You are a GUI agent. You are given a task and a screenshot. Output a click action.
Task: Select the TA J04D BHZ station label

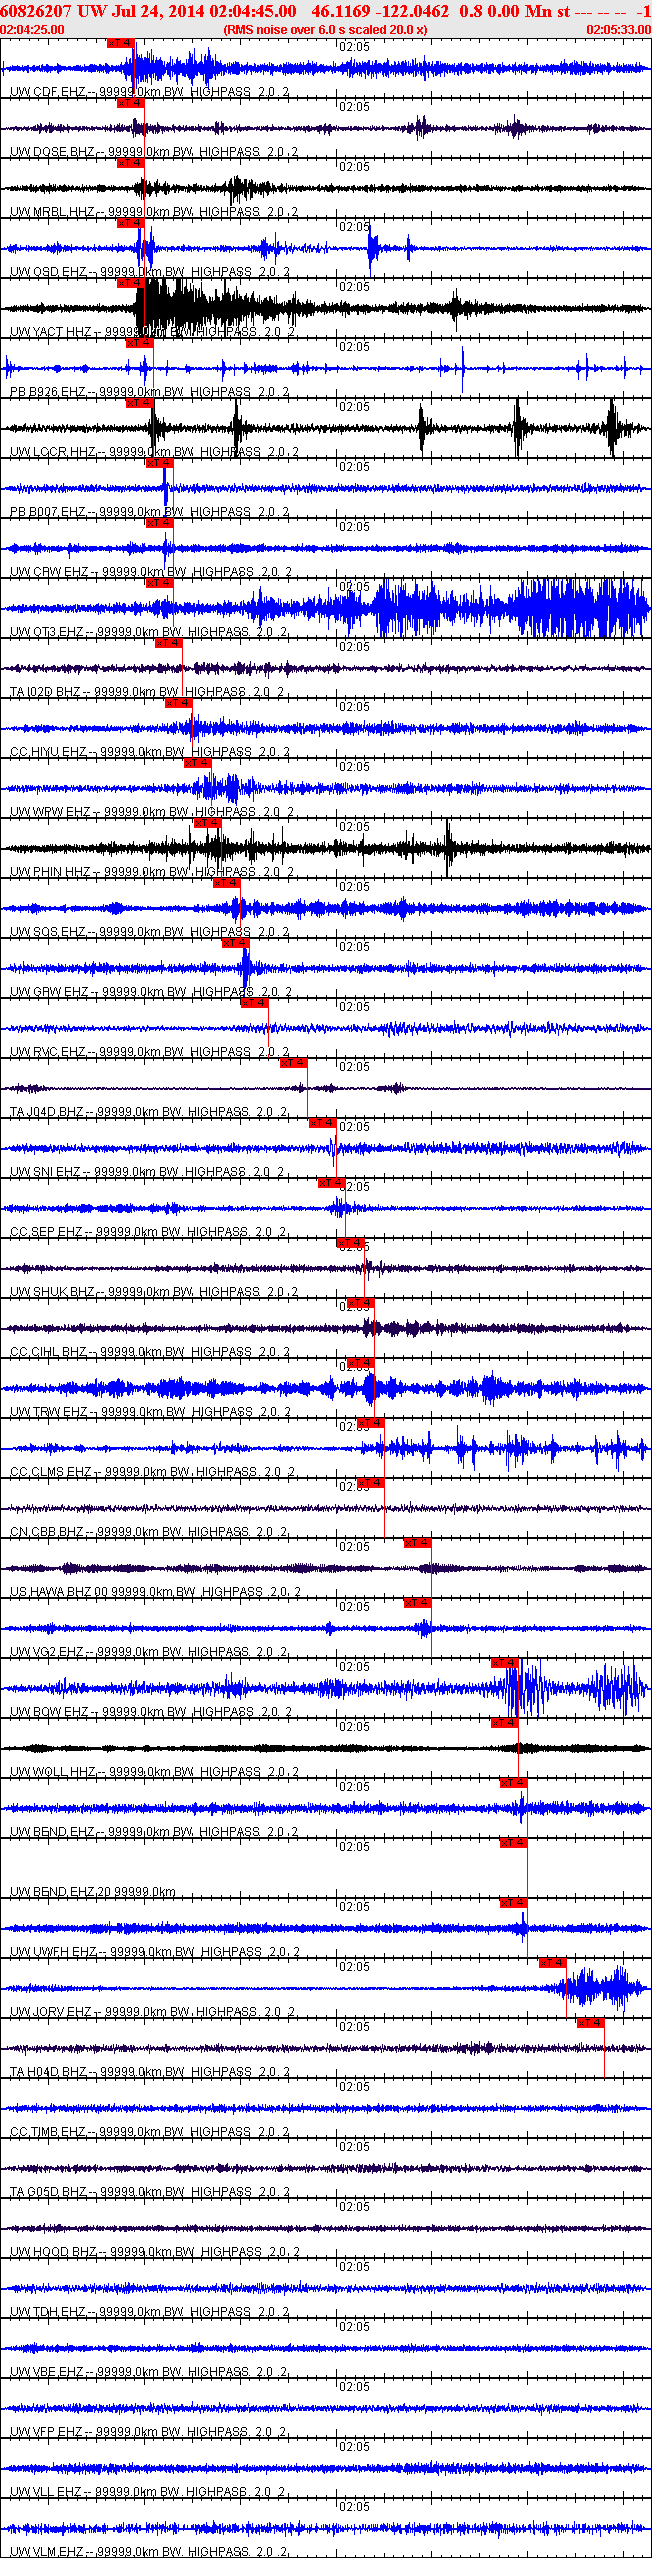tap(149, 1112)
